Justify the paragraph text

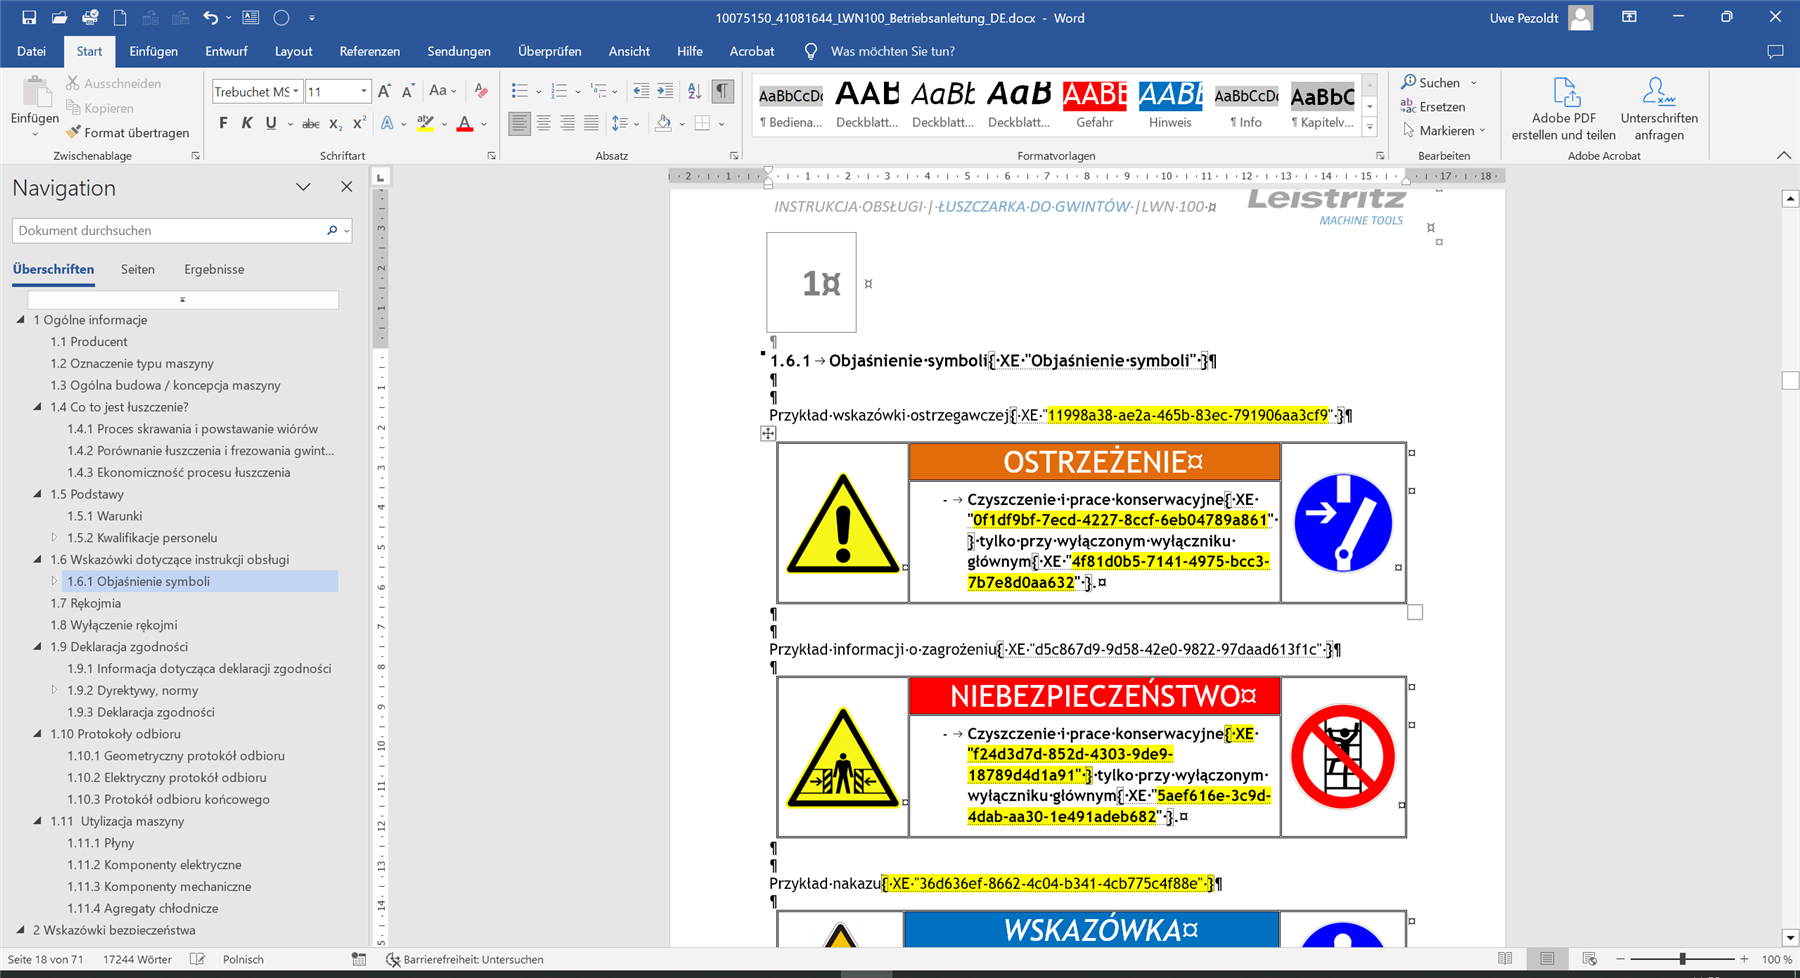pyautogui.click(x=591, y=123)
